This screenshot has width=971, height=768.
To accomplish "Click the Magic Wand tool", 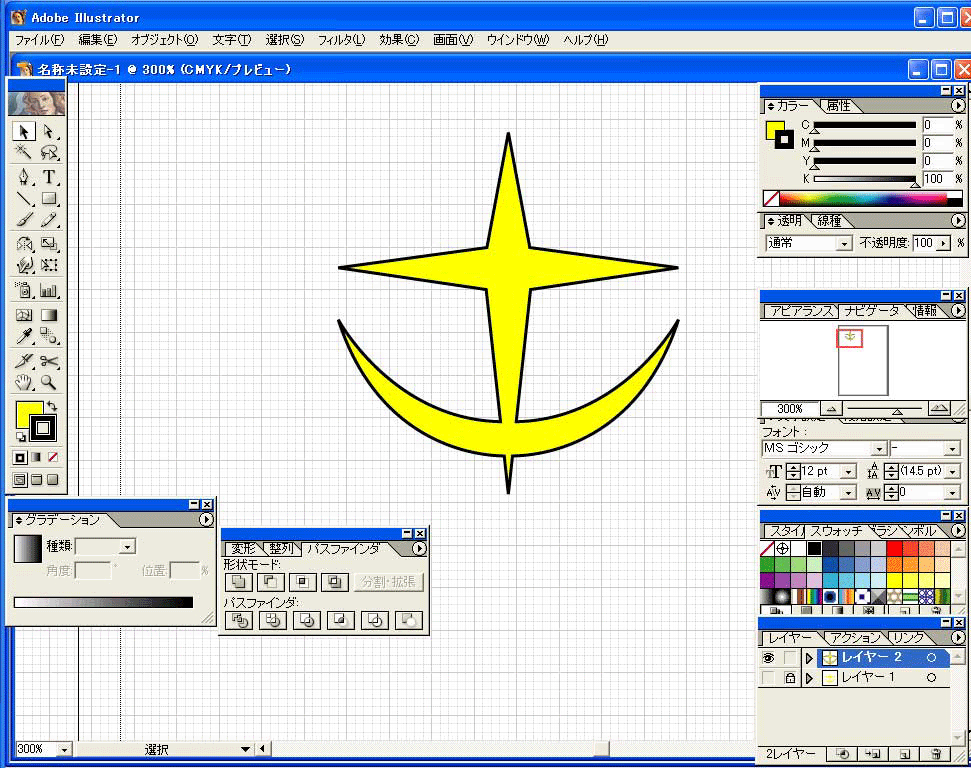I will click(24, 153).
